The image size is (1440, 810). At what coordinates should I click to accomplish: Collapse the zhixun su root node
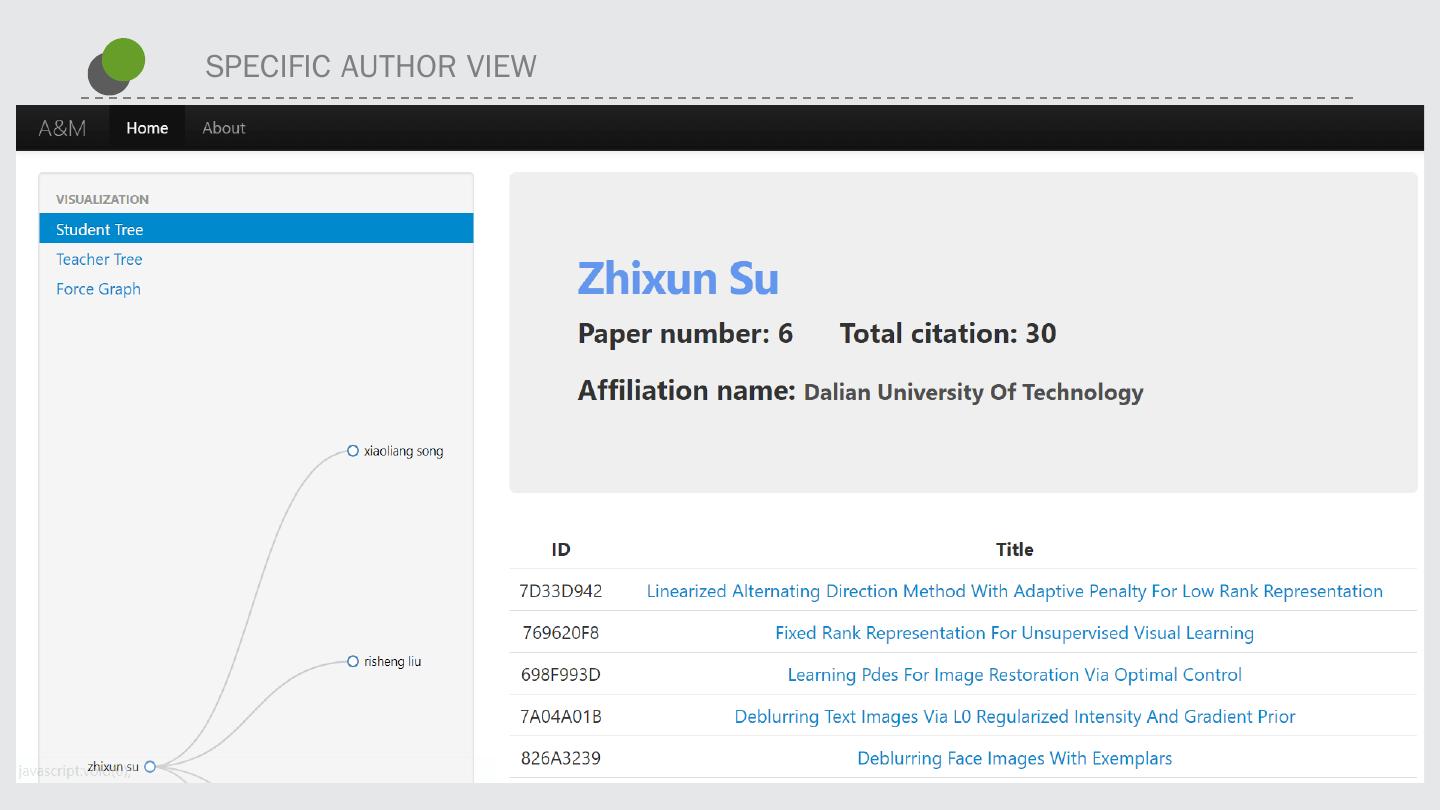[150, 767]
